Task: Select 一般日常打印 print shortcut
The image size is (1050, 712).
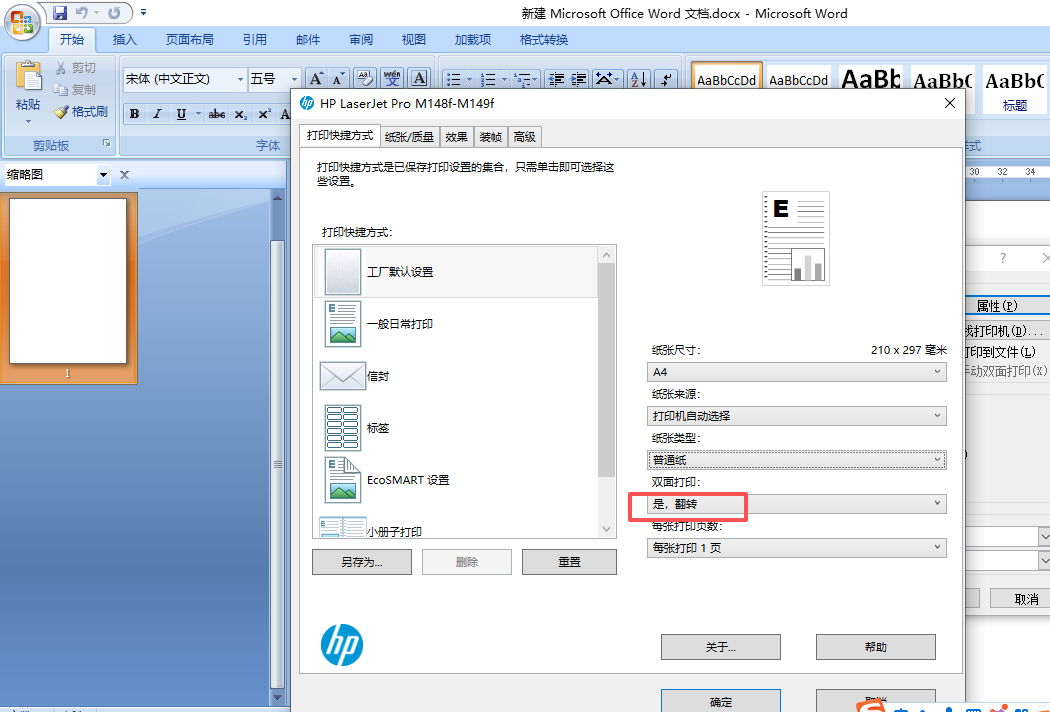Action: [455, 324]
